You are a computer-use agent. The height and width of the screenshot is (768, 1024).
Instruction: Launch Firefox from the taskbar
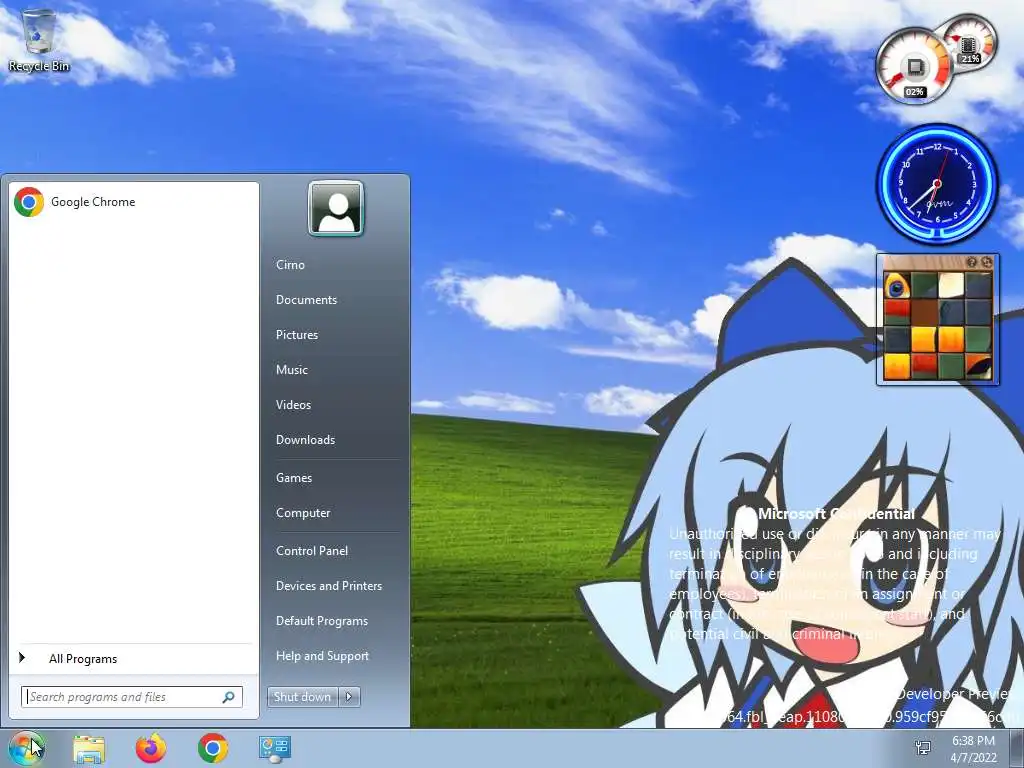click(151, 748)
